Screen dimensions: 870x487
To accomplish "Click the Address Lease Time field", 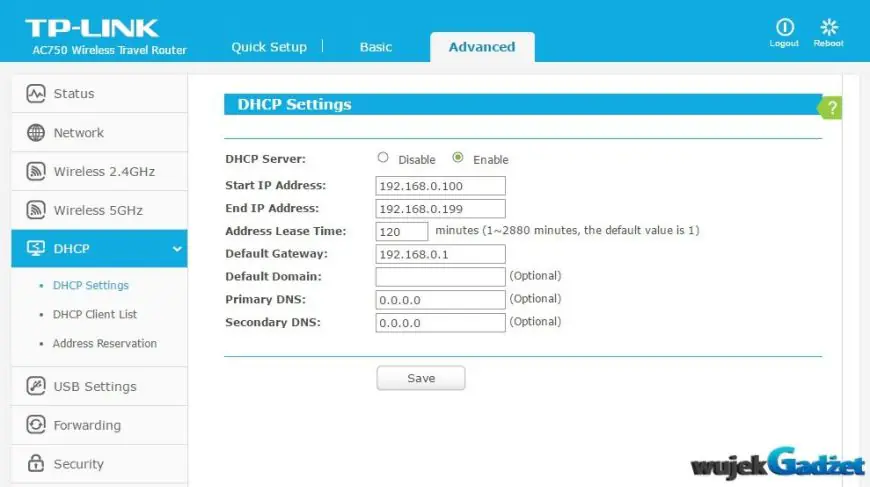I will tap(402, 231).
